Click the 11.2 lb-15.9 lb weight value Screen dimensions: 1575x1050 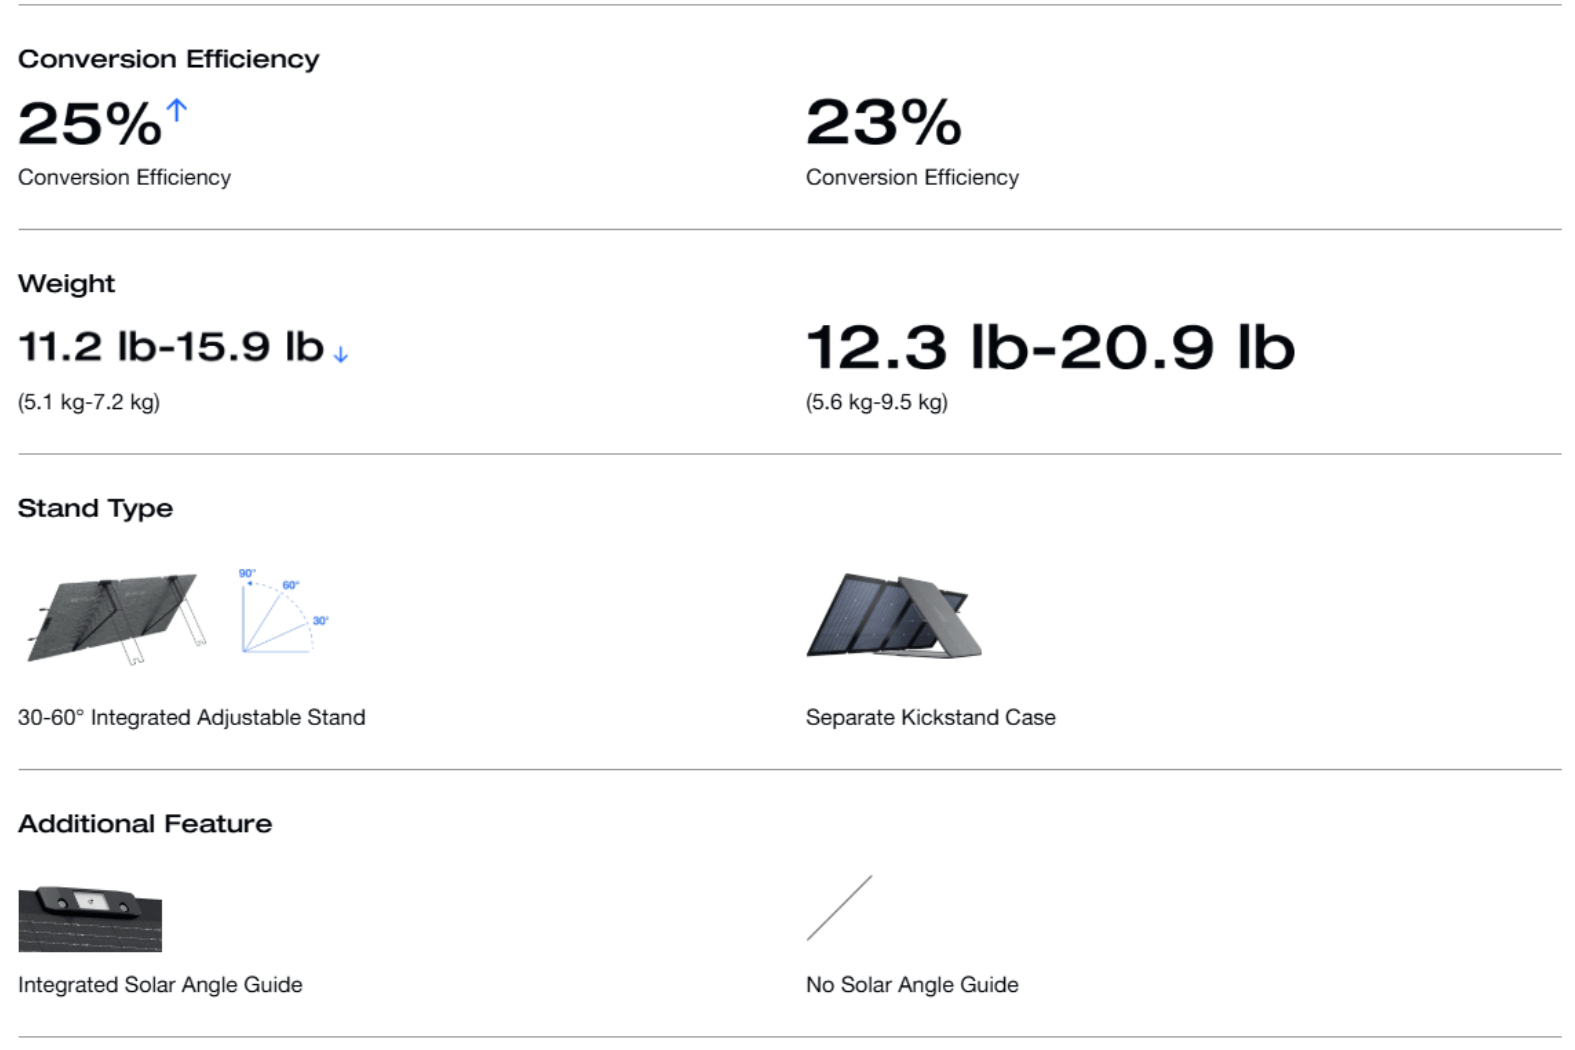click(171, 347)
